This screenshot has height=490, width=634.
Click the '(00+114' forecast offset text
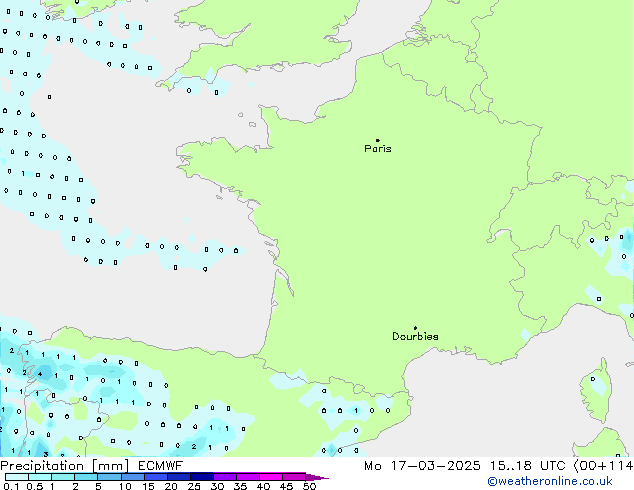point(603,466)
